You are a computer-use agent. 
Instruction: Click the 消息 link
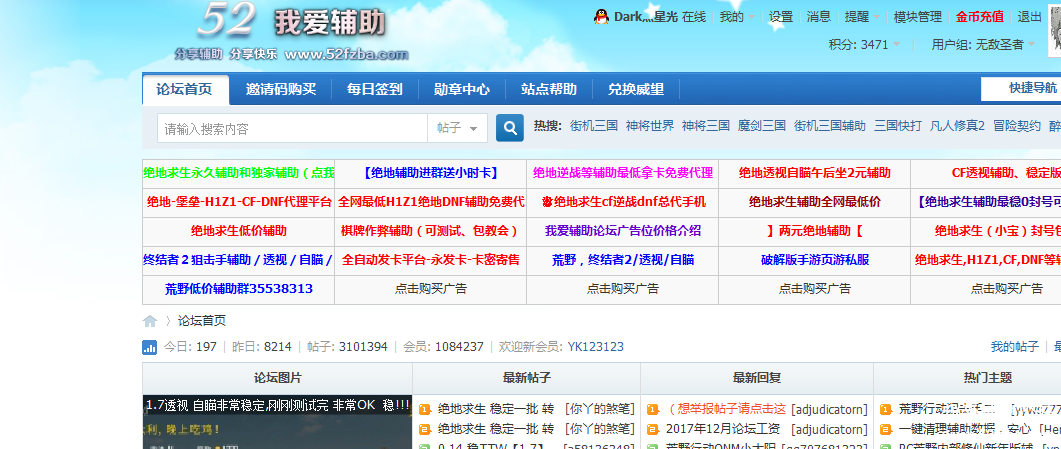(x=819, y=17)
